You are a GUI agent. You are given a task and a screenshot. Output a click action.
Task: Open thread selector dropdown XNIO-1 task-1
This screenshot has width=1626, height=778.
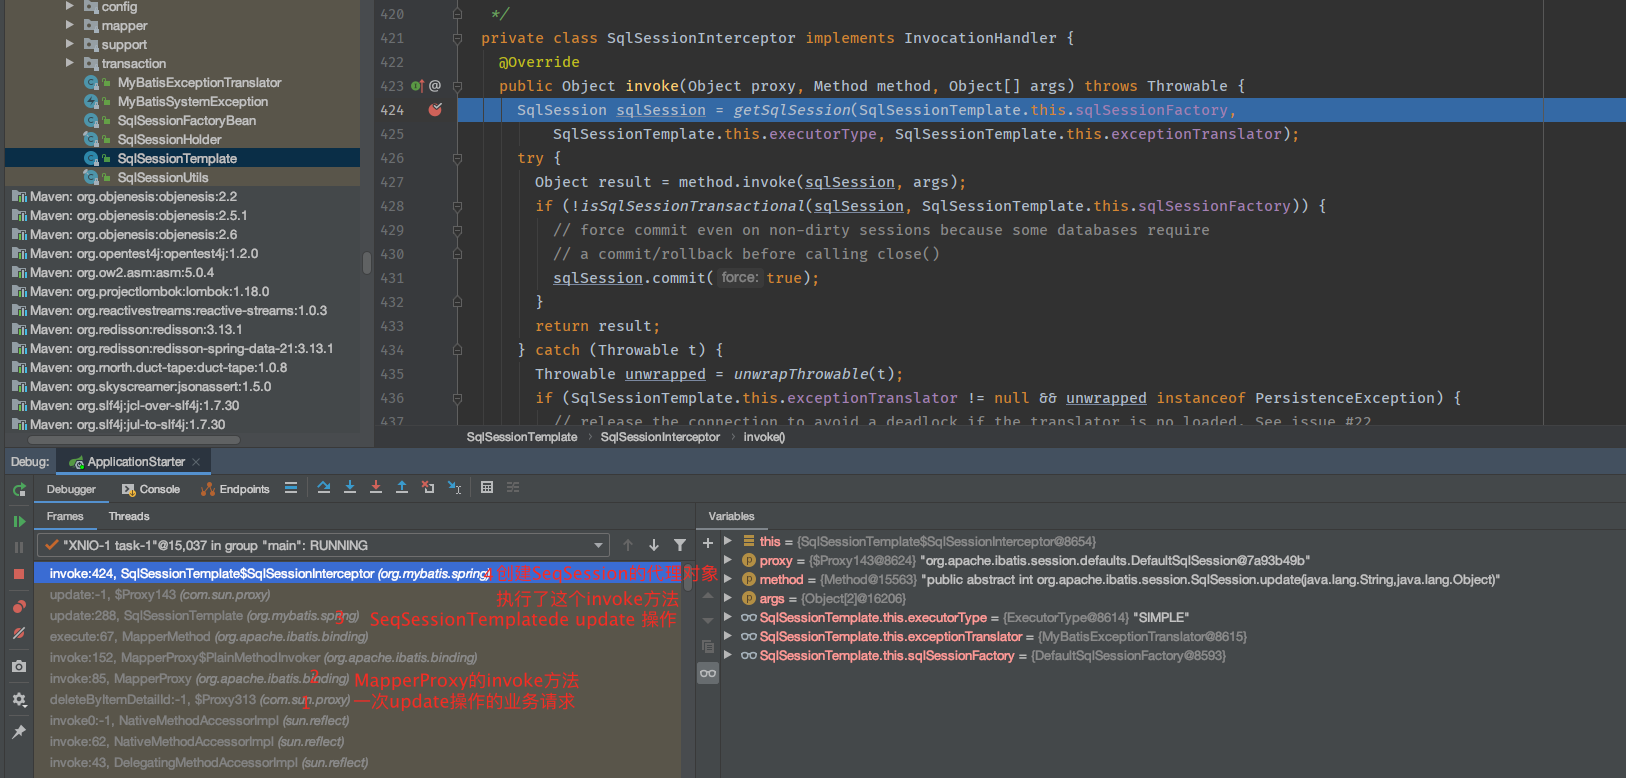323,545
